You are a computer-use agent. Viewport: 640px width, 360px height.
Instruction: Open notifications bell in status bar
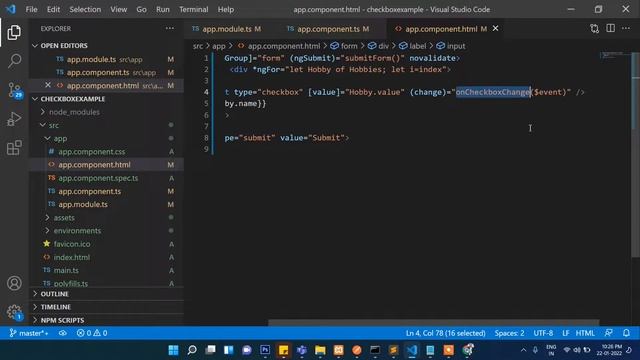point(626,333)
